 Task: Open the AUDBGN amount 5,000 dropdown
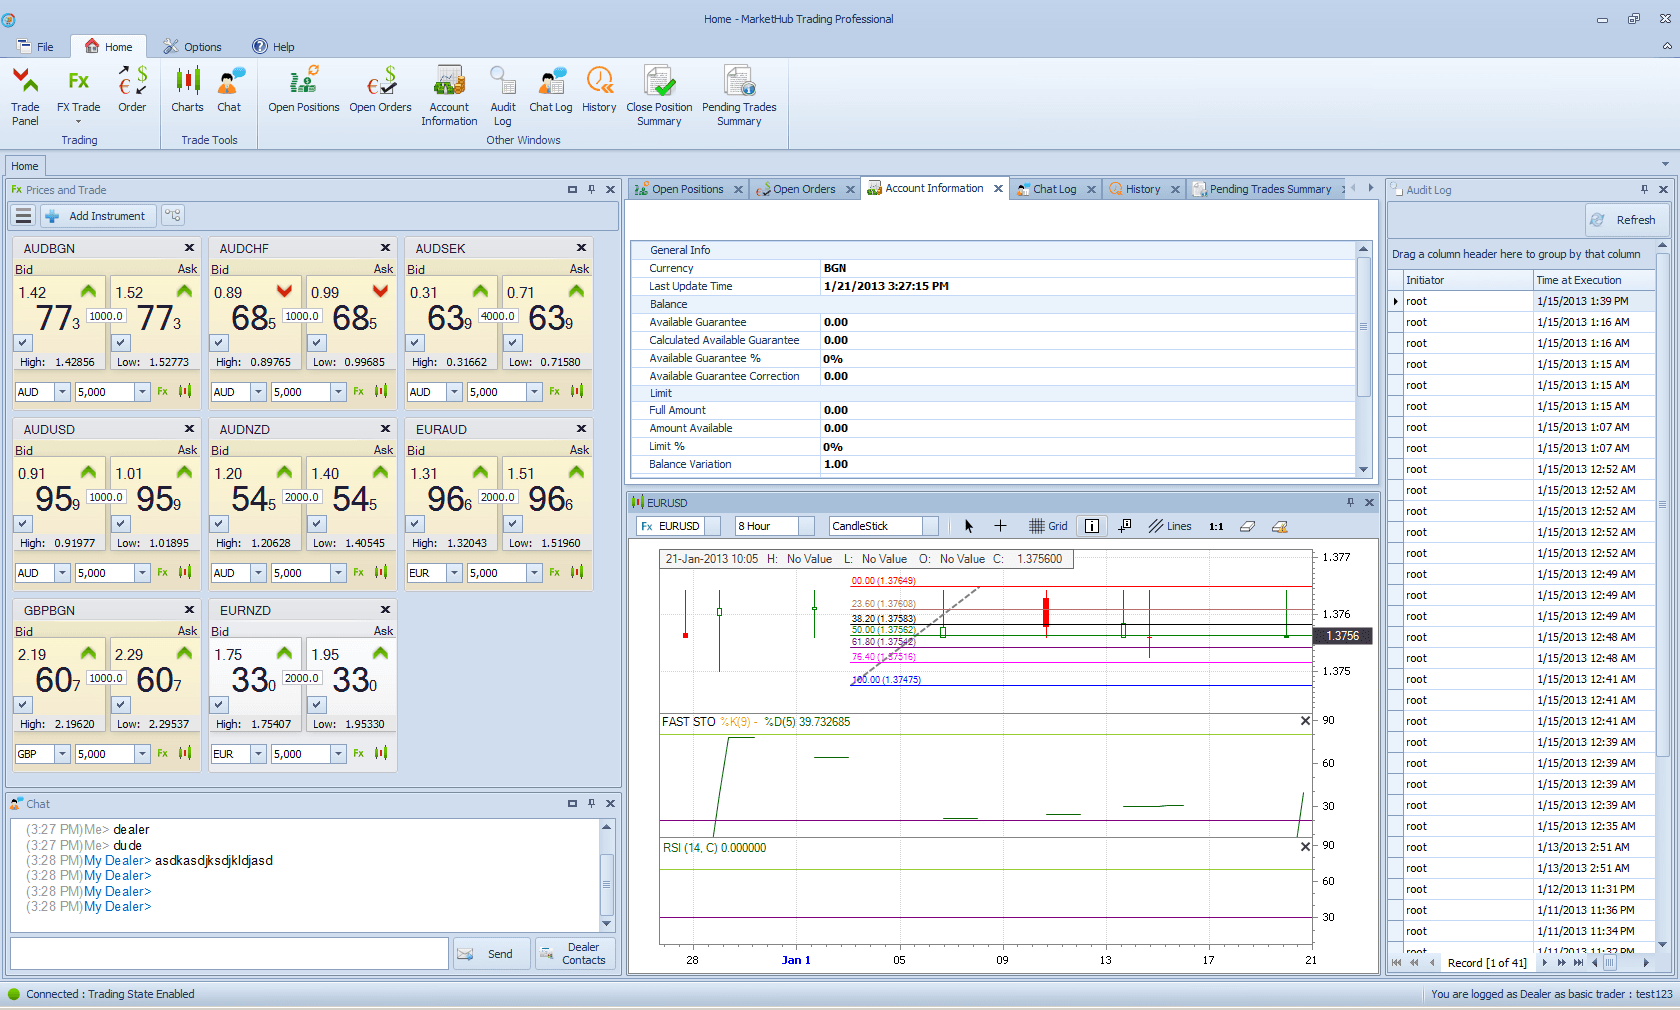pos(142,392)
